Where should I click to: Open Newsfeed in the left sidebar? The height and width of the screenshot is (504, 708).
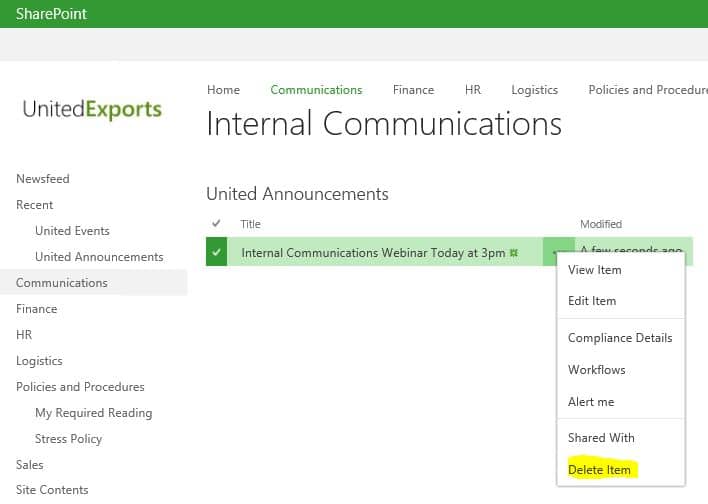coord(43,179)
